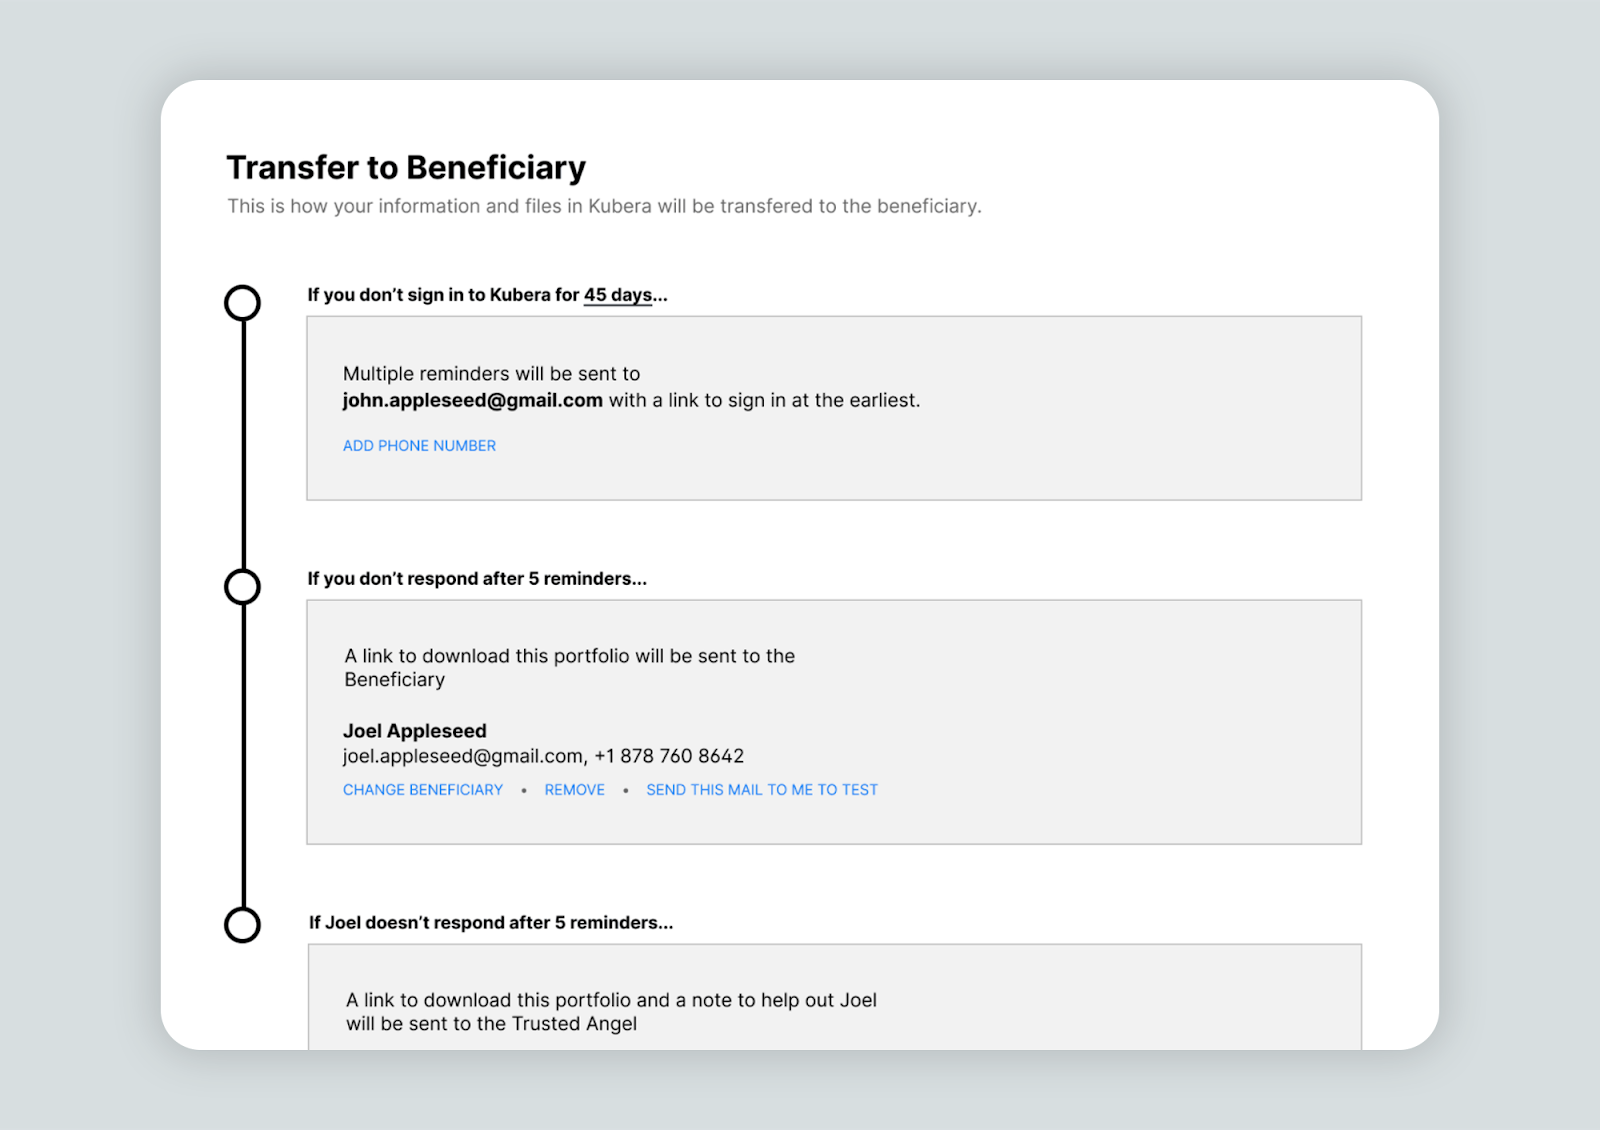Click the 'Multiple reminders will be sent to' text

point(491,374)
